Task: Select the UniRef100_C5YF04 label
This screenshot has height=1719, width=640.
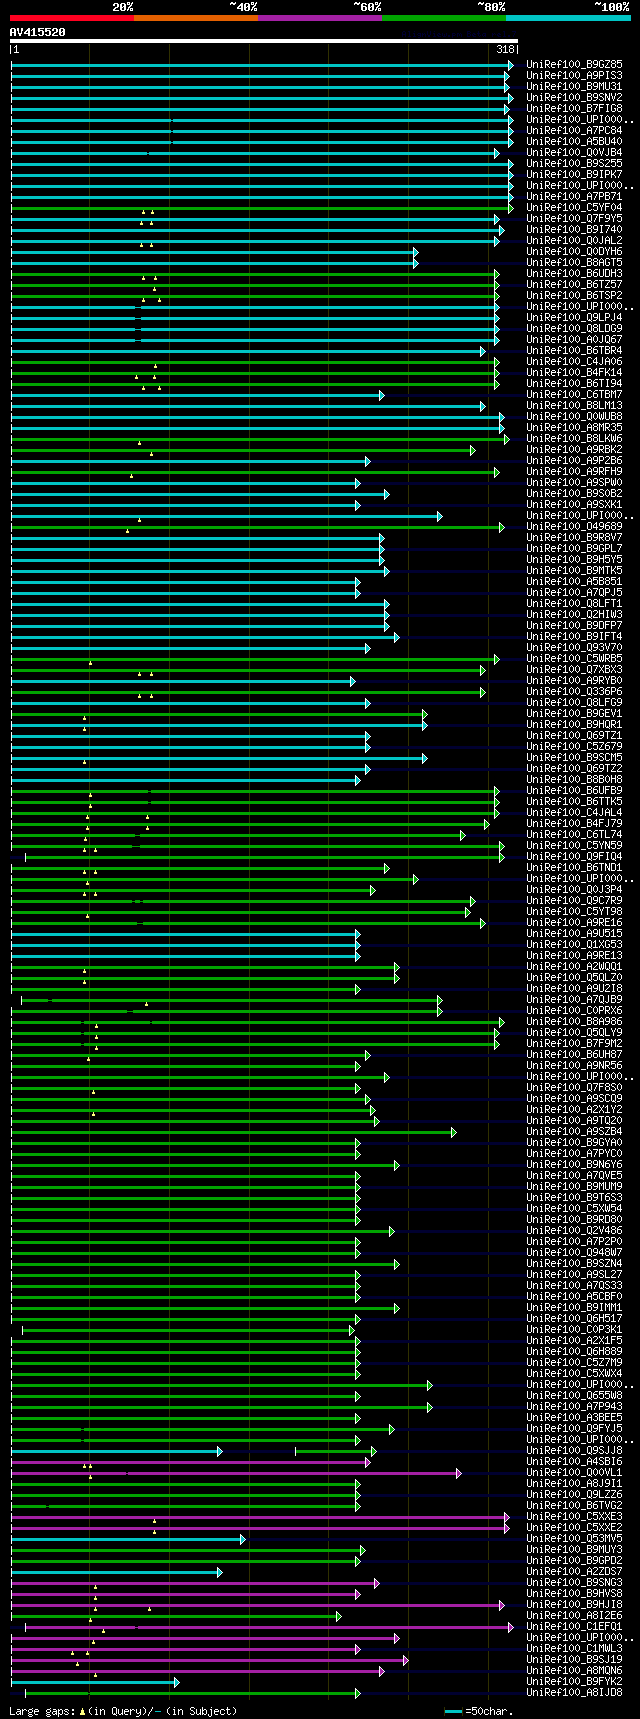Action: click(574, 207)
